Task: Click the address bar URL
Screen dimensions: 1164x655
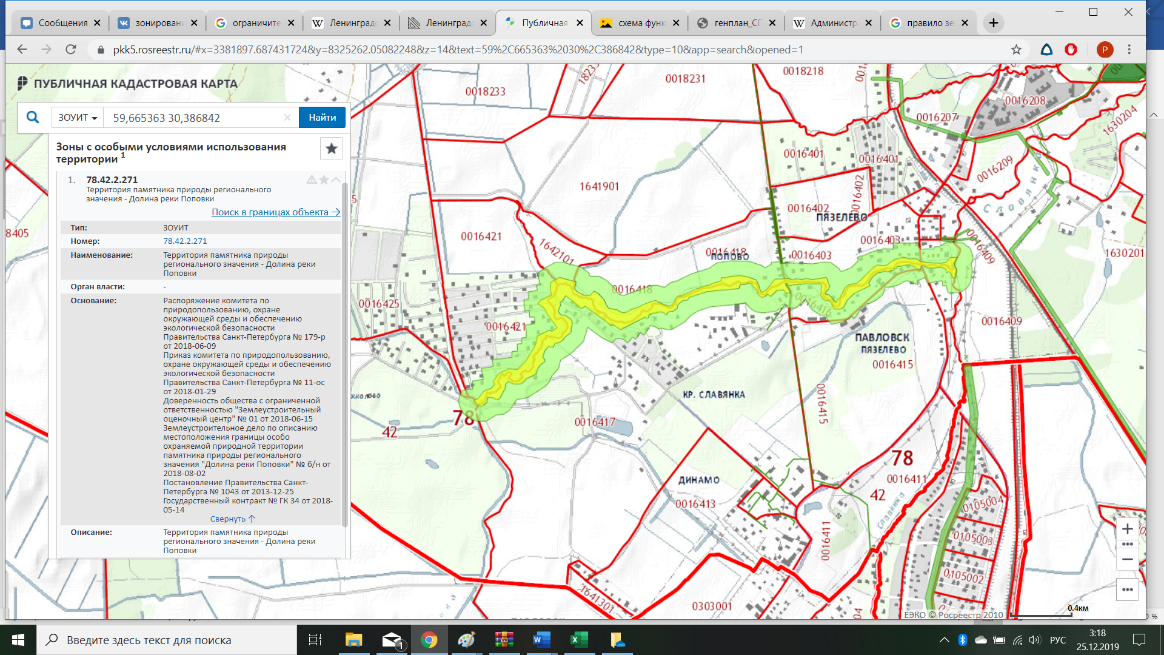Action: (458, 50)
